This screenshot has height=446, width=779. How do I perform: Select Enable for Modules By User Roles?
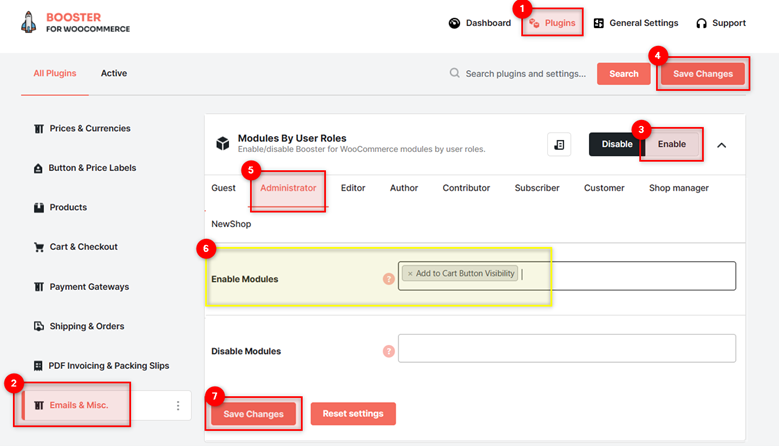click(672, 144)
